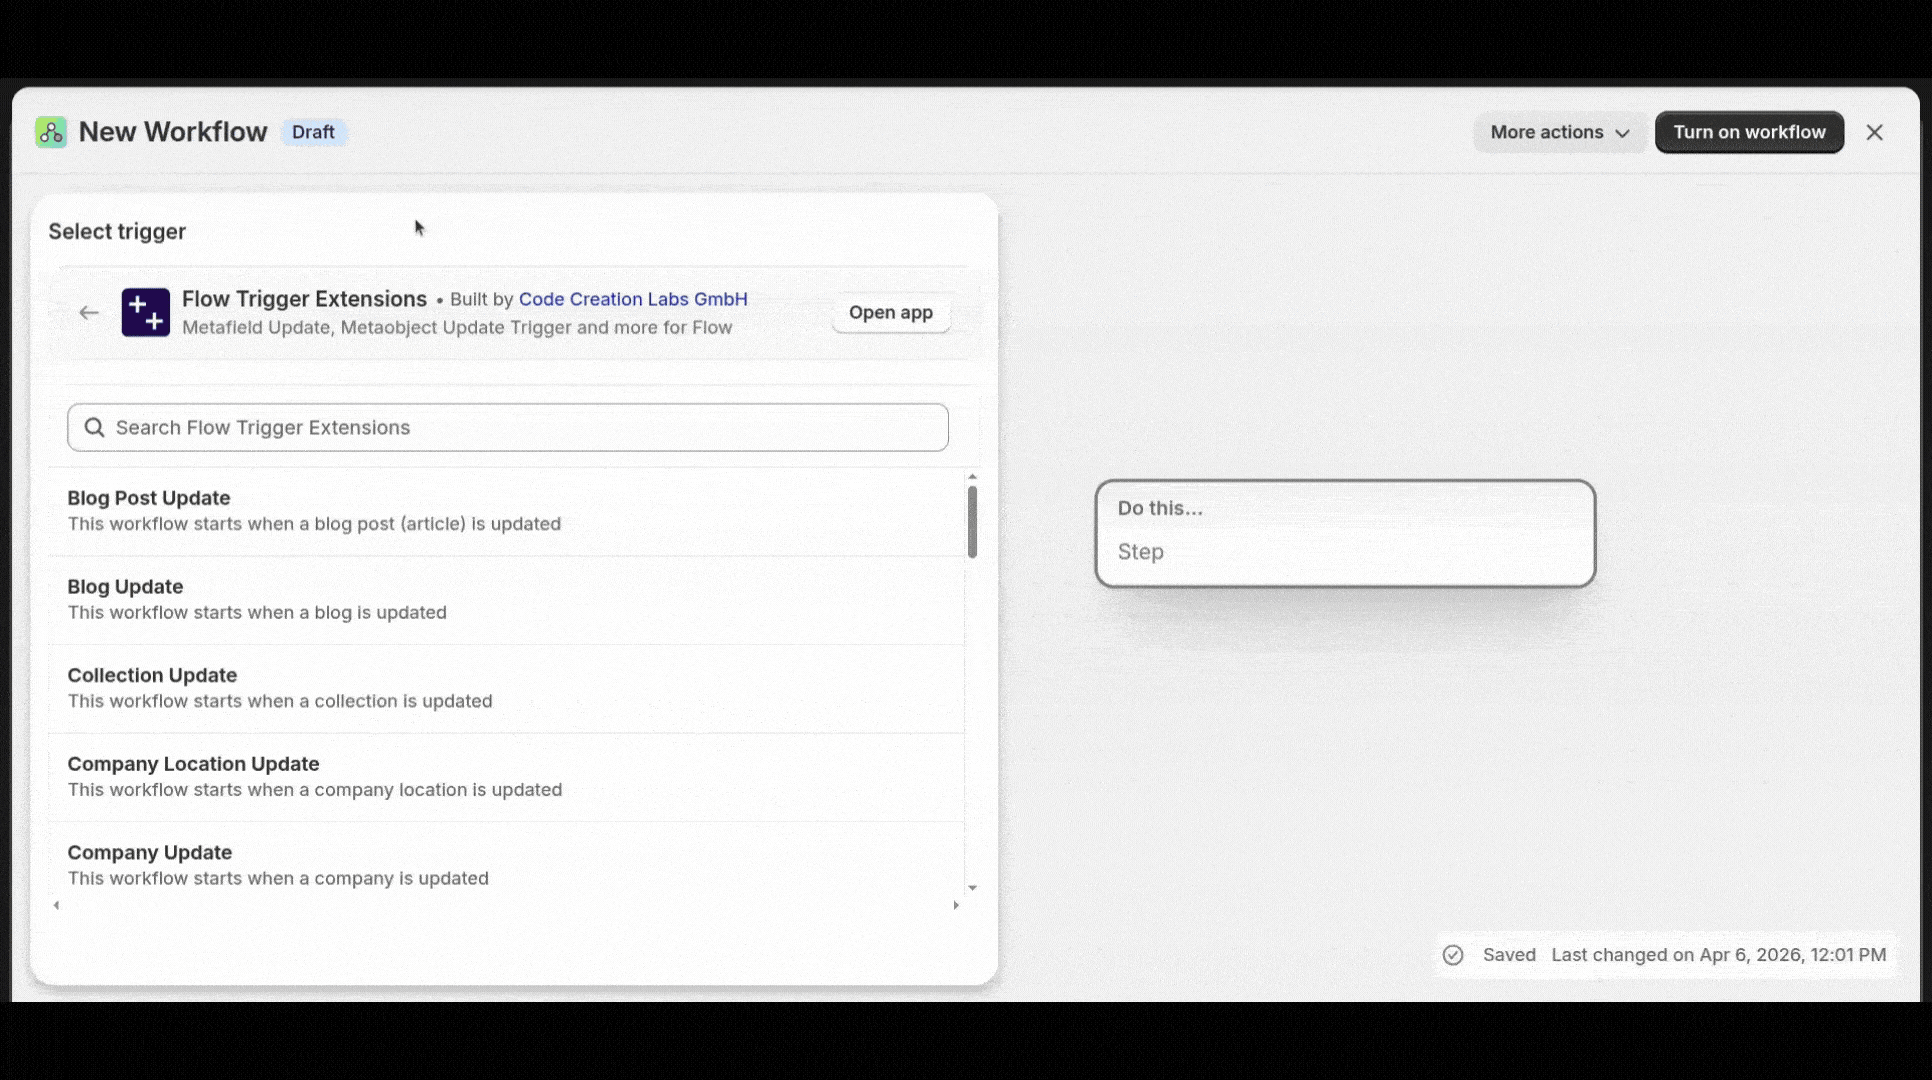
Task: Click the New Workflow title
Action: point(172,131)
